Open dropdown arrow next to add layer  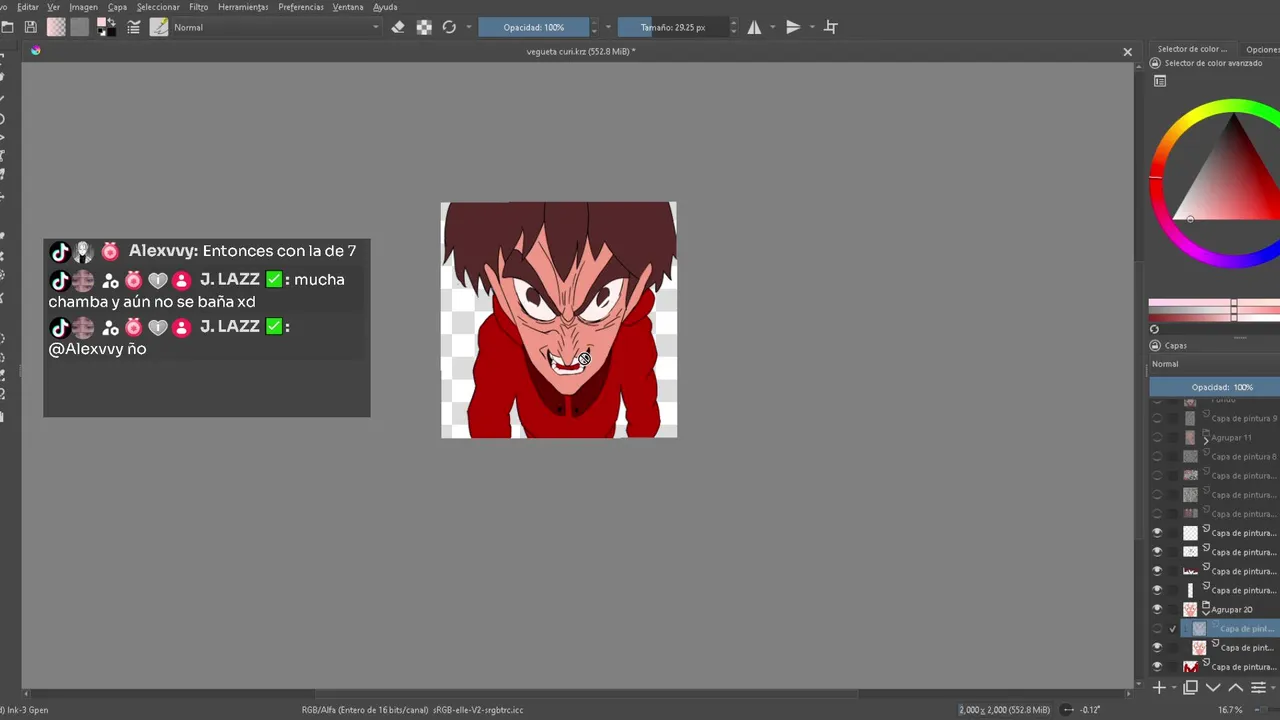[1173, 687]
